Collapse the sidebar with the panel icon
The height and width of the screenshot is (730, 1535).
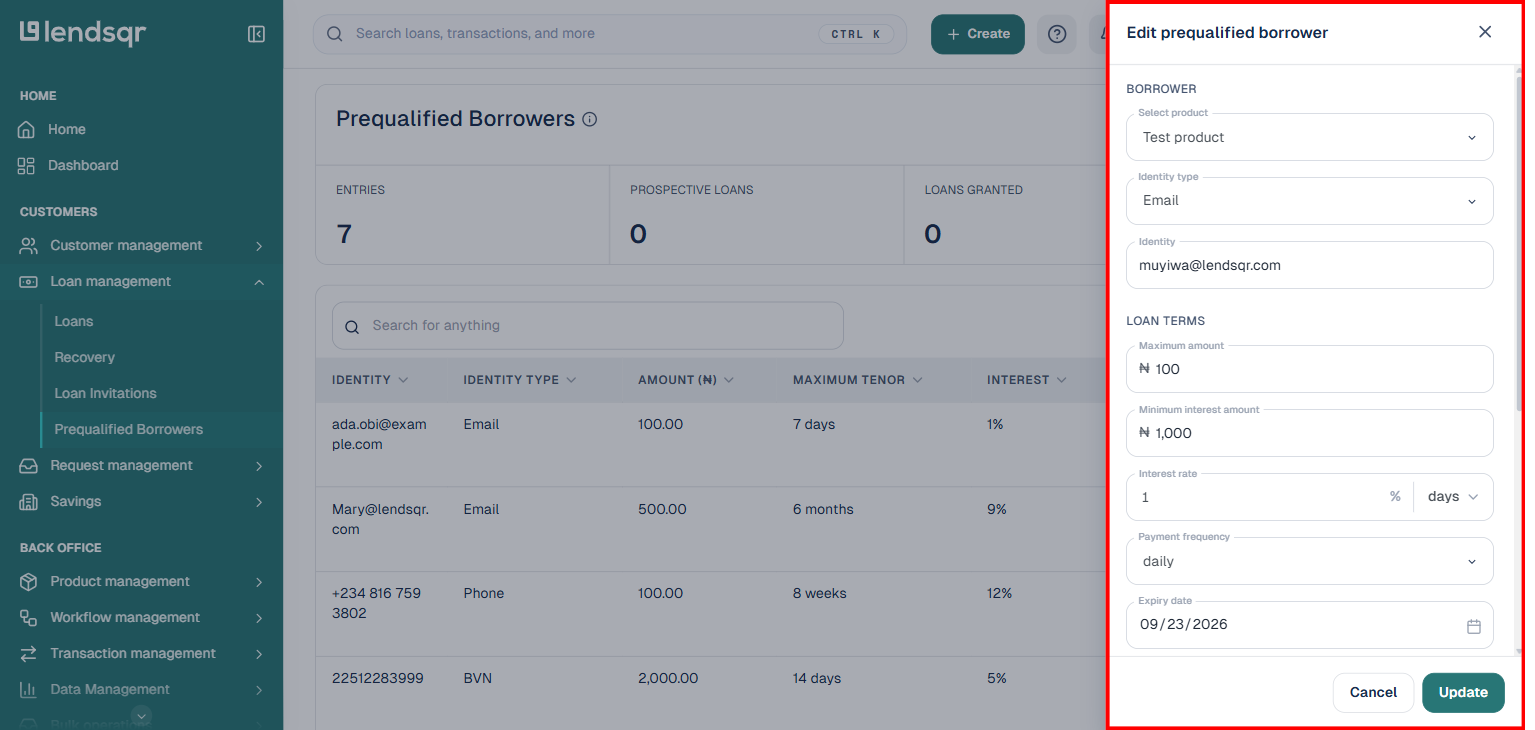pos(256,34)
